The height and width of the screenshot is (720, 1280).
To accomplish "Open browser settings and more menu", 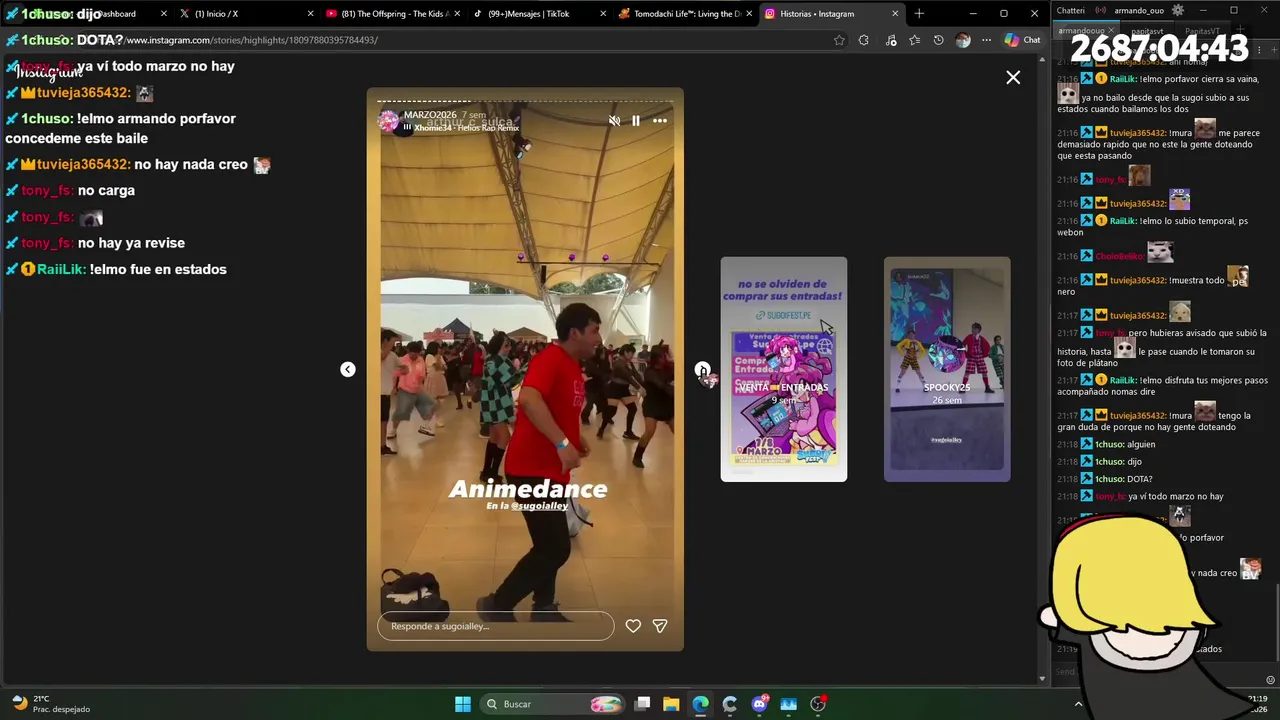I will tap(986, 40).
